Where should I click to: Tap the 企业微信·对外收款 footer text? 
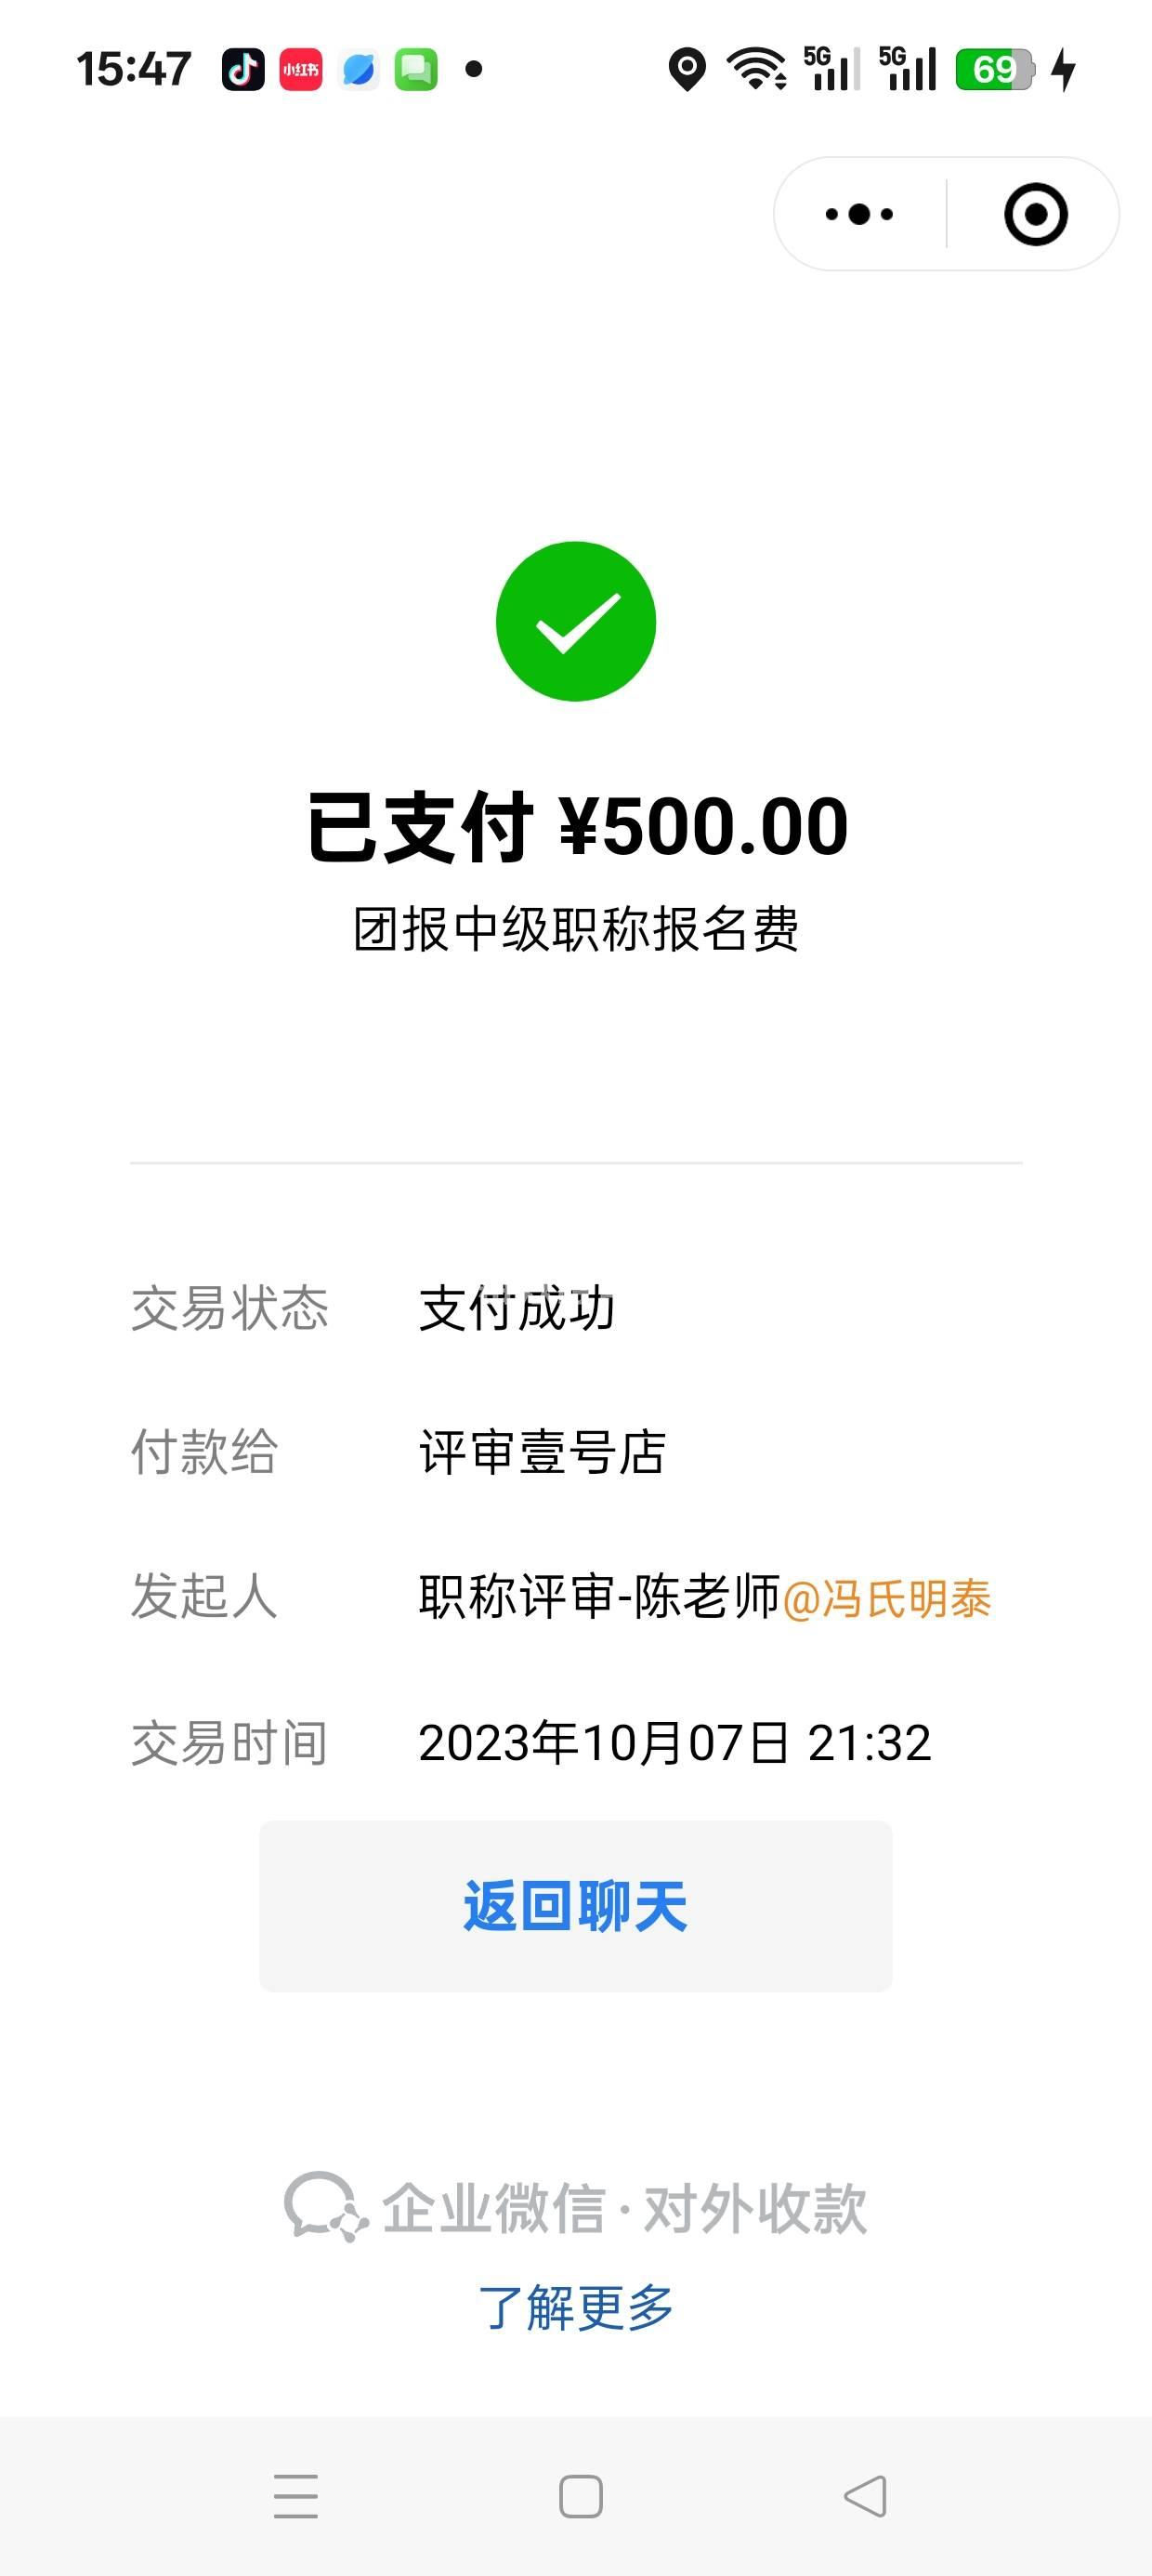(624, 2208)
